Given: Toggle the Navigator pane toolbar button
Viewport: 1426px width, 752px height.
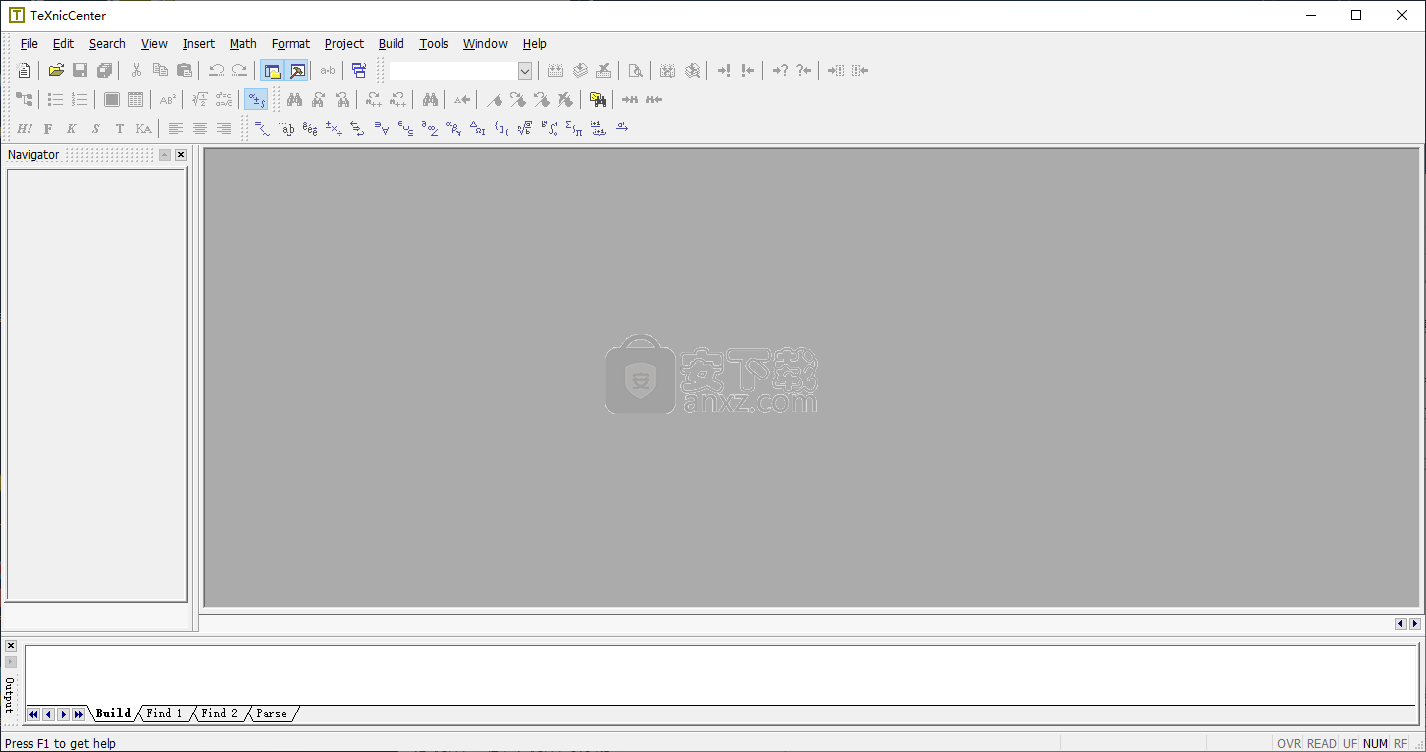Looking at the screenshot, I should (272, 71).
